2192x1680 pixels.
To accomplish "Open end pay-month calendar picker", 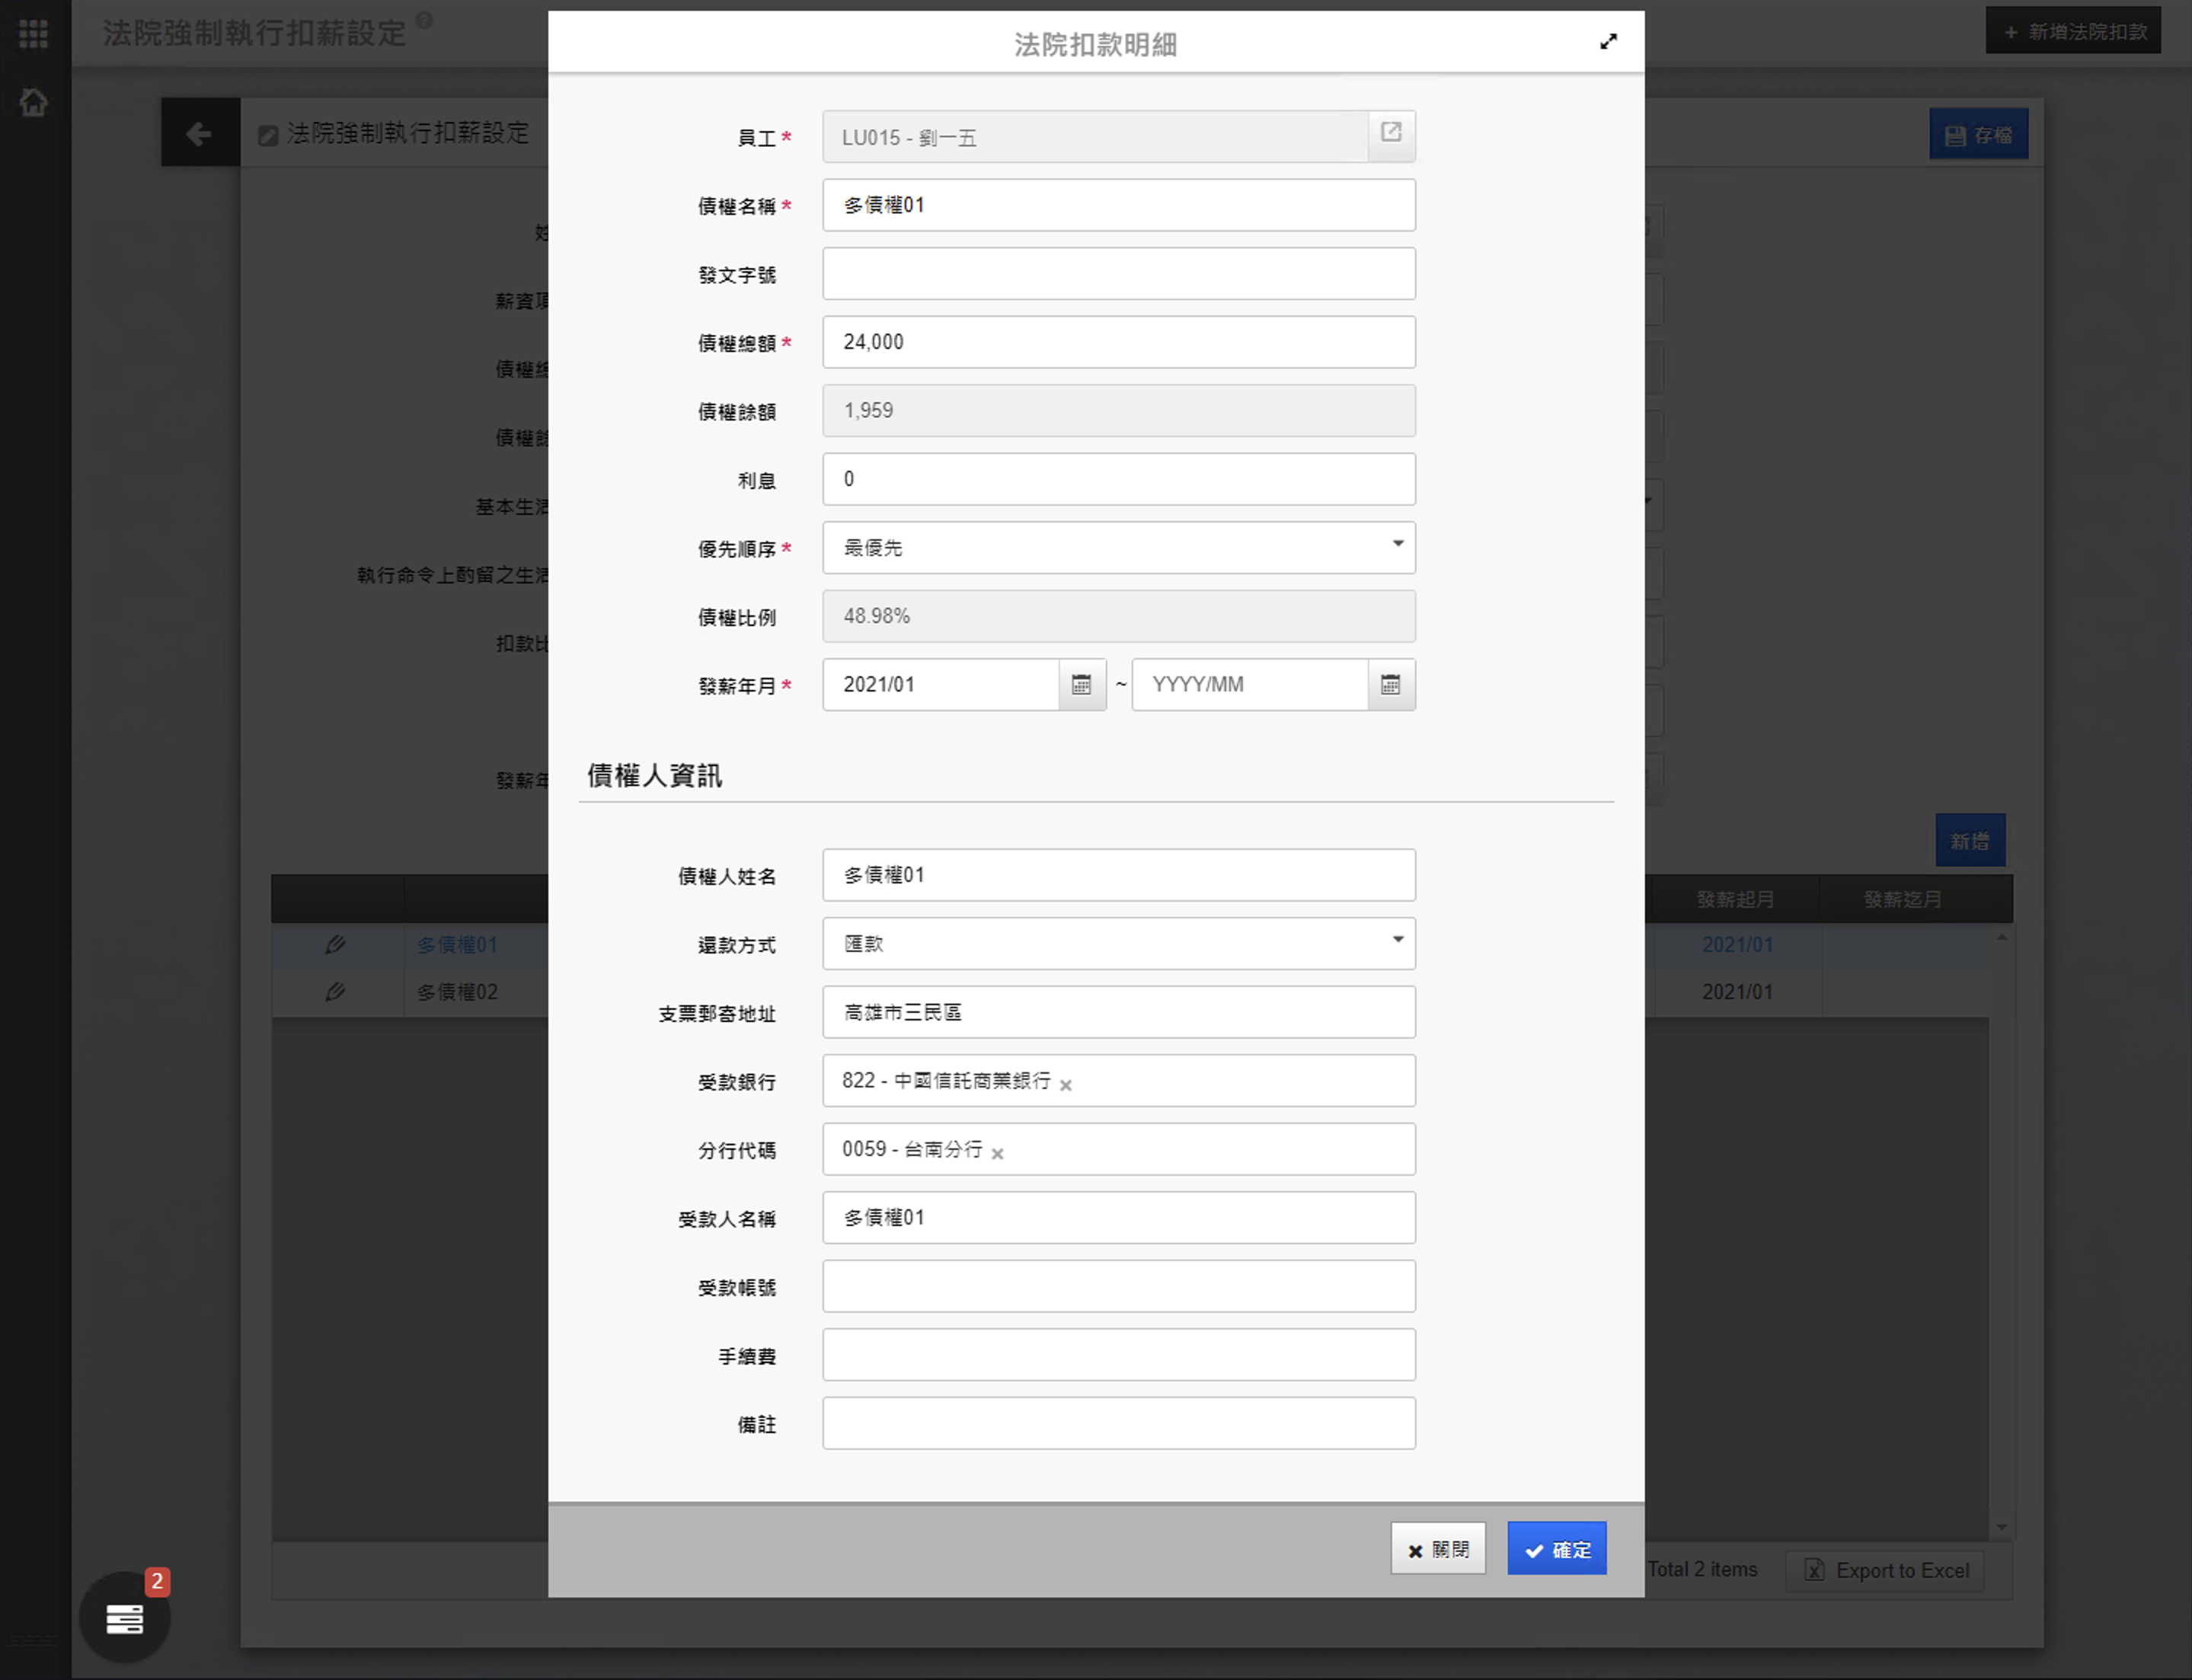I will point(1390,685).
